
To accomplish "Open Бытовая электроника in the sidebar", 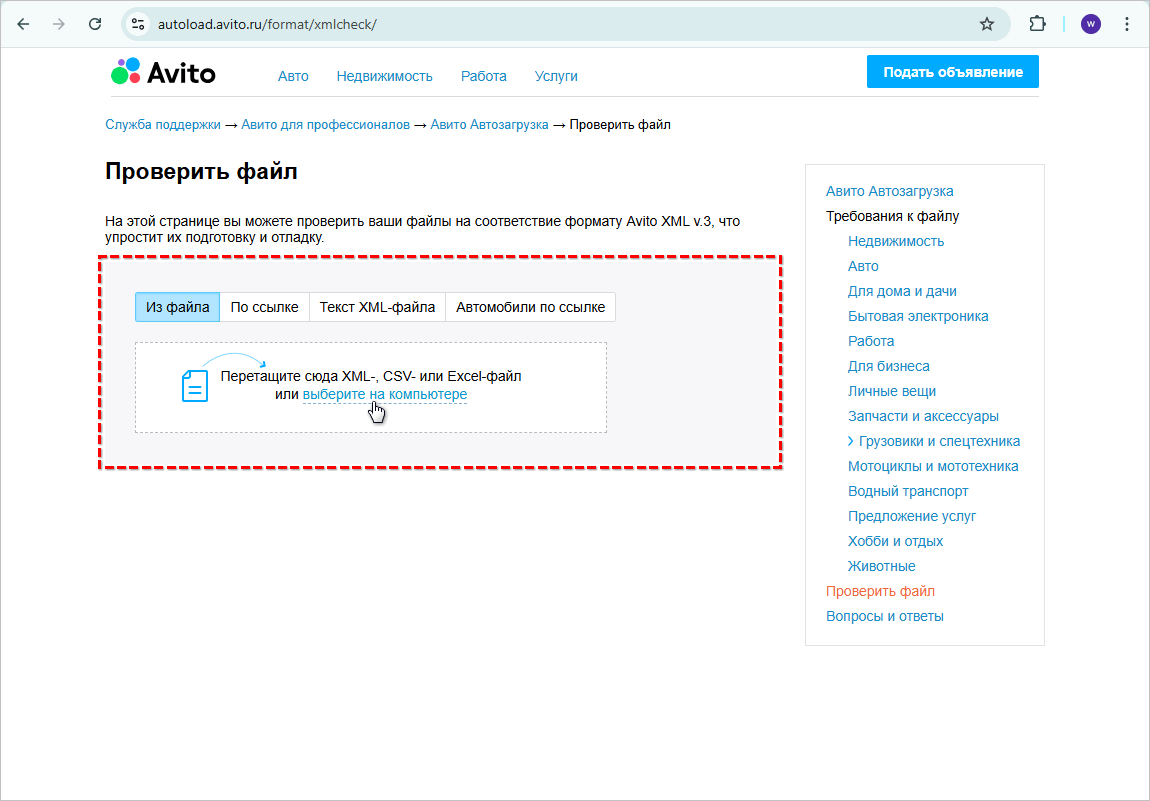I will (917, 316).
